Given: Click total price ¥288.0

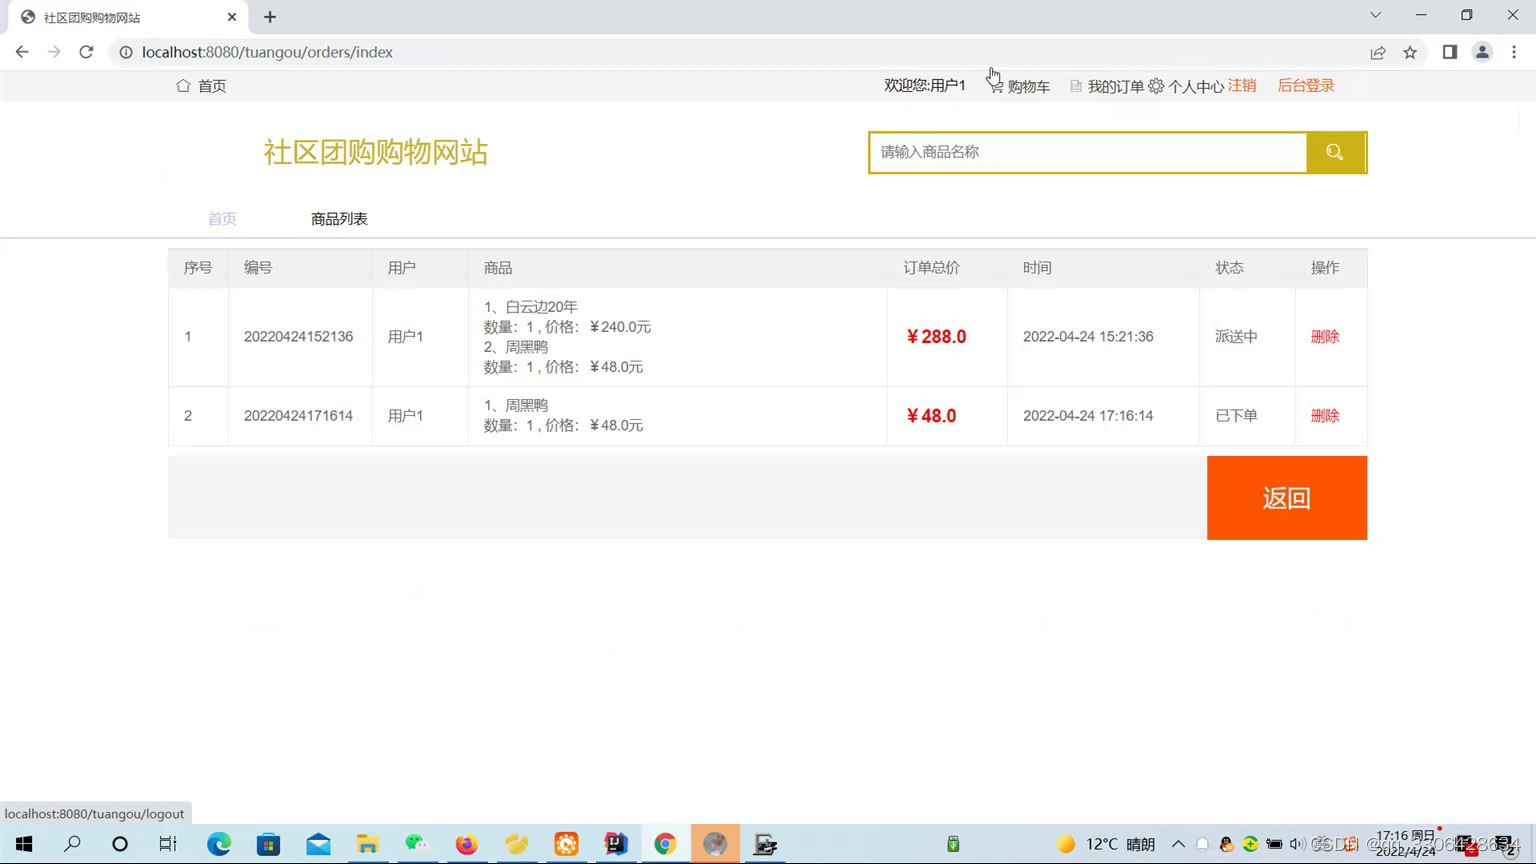Looking at the screenshot, I should tap(936, 337).
